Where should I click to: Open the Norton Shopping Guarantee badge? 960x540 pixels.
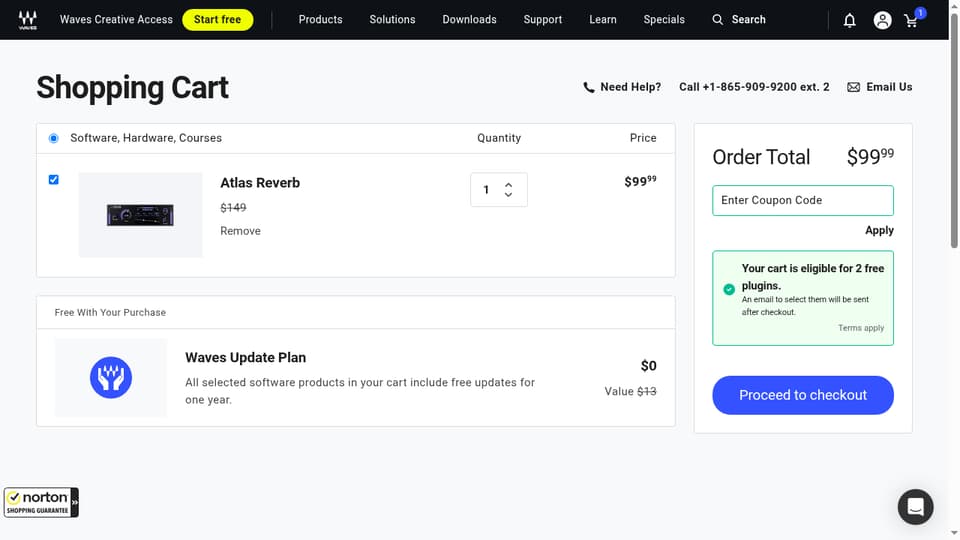pos(41,503)
